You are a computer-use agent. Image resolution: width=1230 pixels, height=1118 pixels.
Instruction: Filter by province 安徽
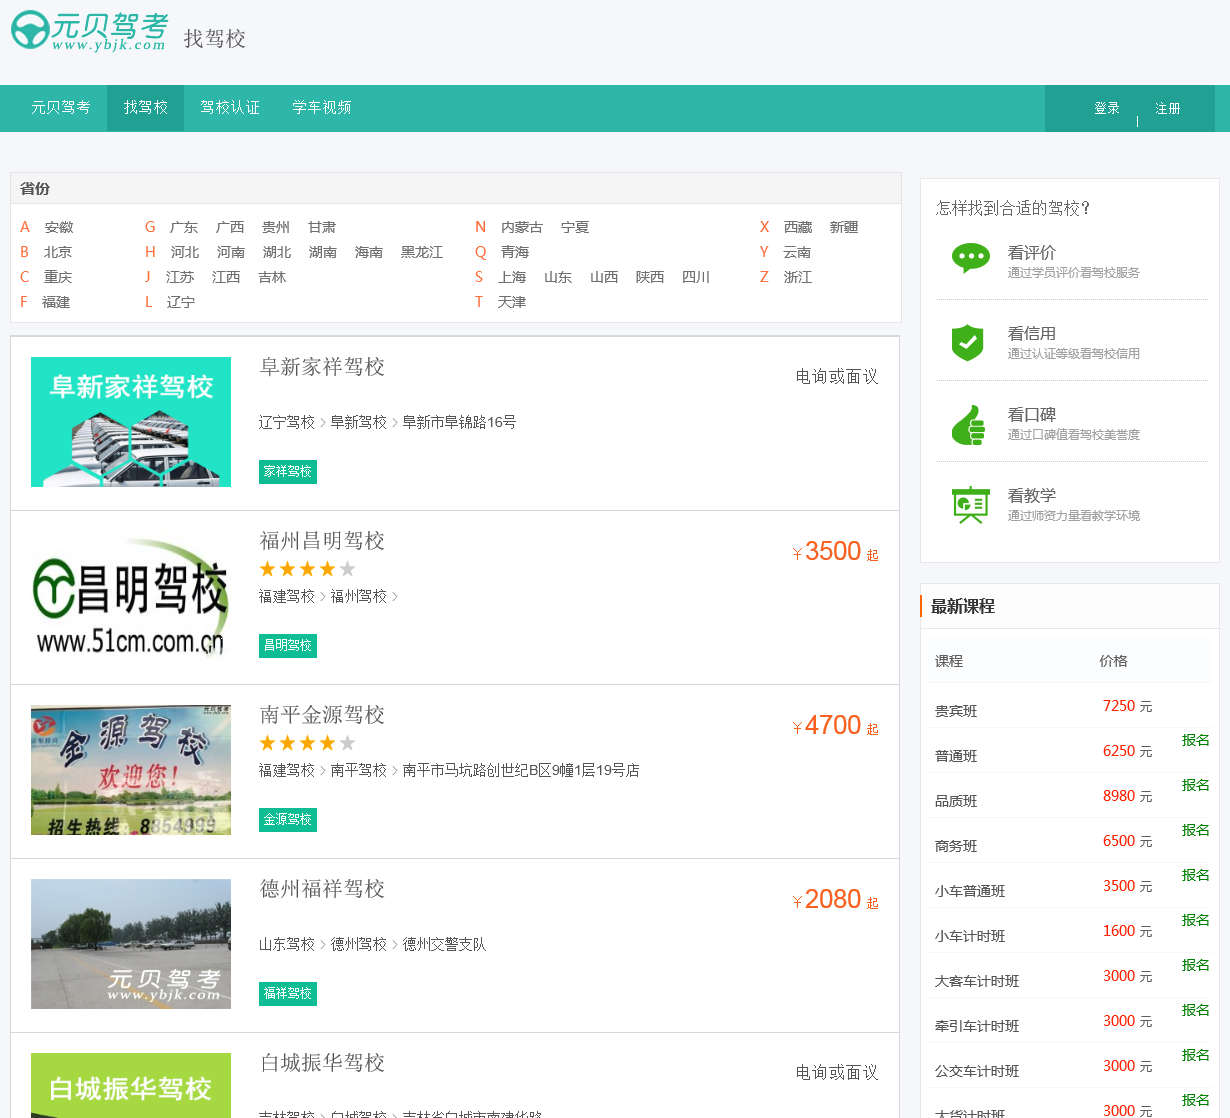[x=59, y=227]
